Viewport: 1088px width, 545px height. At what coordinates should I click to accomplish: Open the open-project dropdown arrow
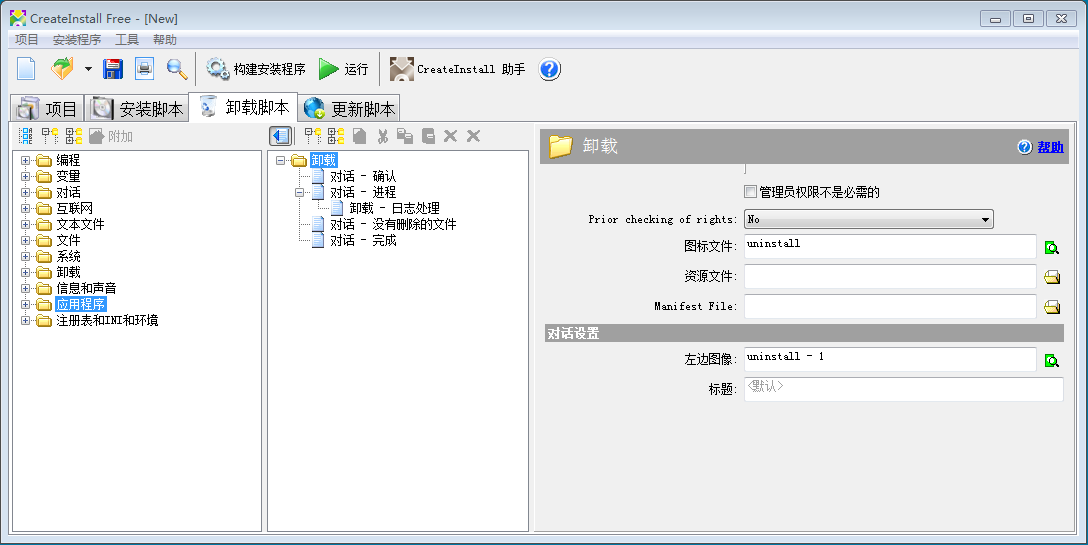coord(88,69)
